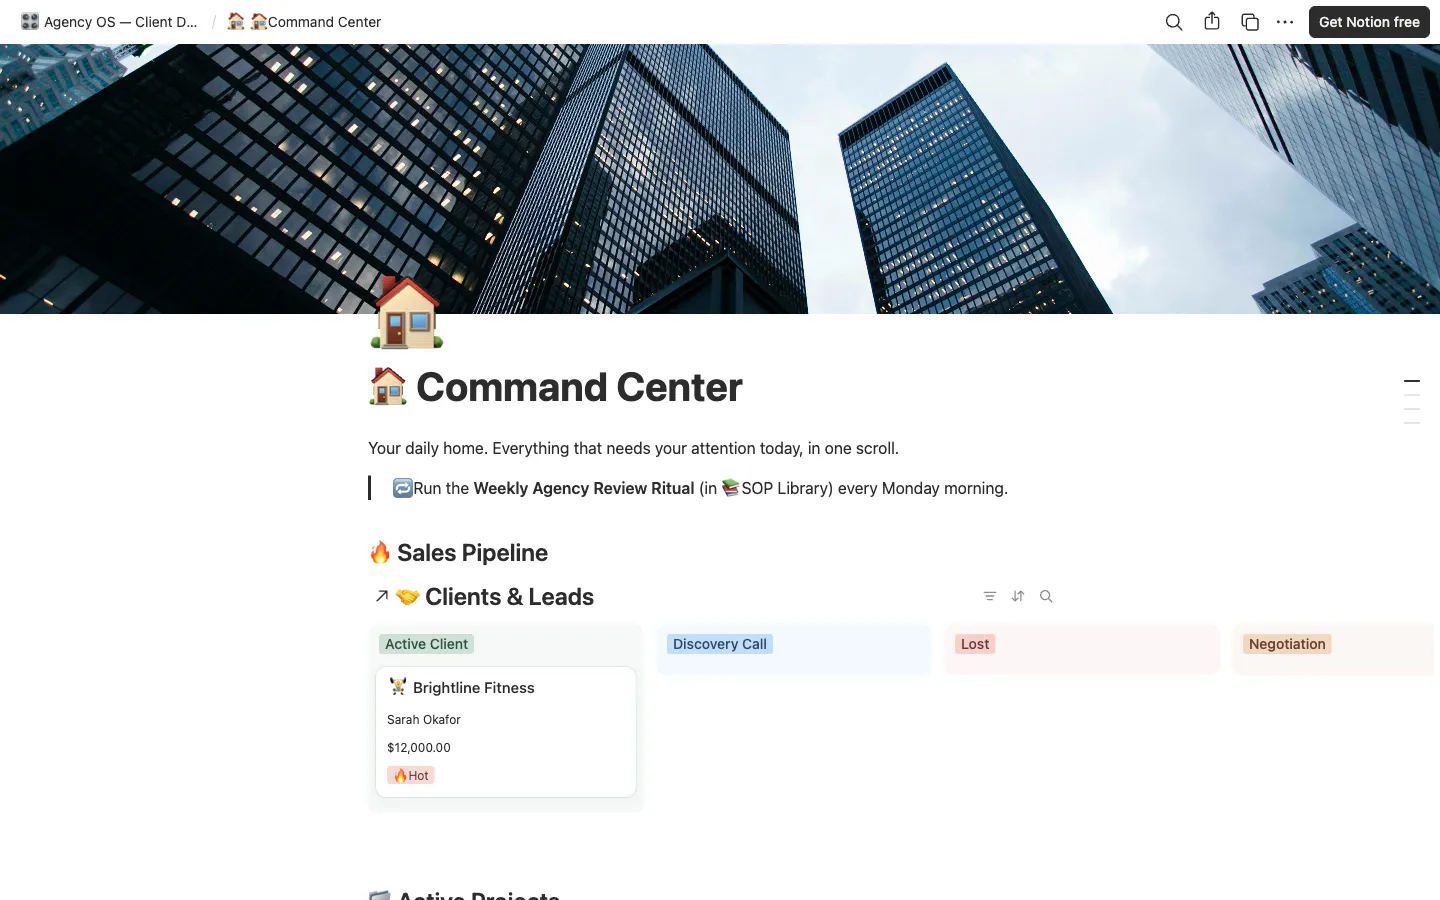Click the search icon in Clients & Leads
This screenshot has height=900, width=1440.
(x=1046, y=596)
